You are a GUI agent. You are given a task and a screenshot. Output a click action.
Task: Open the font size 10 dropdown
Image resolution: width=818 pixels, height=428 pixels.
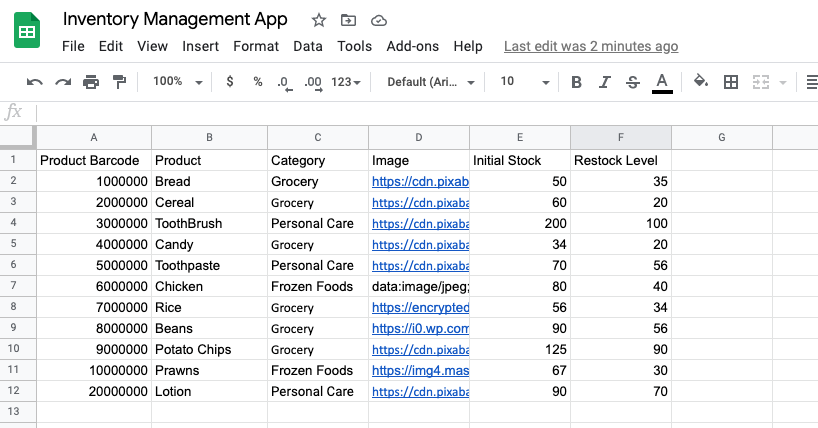point(525,81)
